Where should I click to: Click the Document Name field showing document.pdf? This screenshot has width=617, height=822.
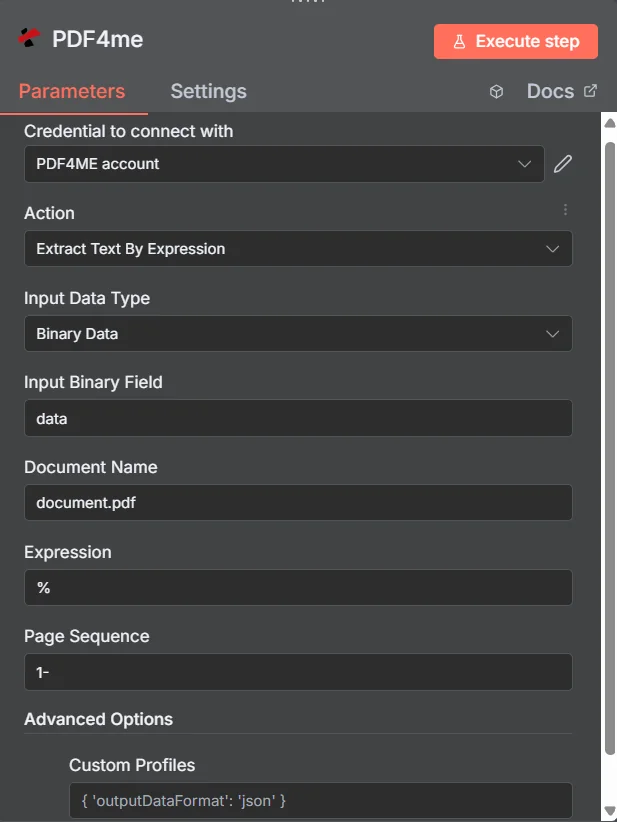(x=298, y=502)
